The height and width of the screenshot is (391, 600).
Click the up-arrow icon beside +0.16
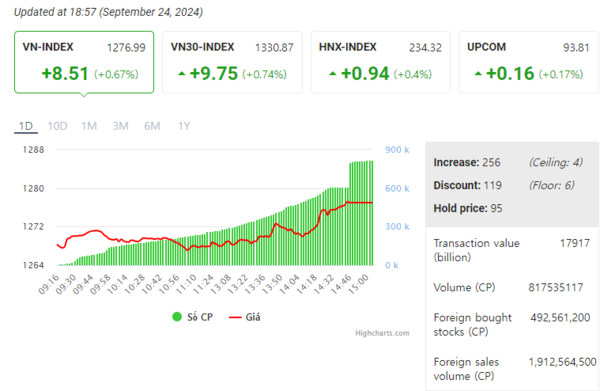(478, 73)
